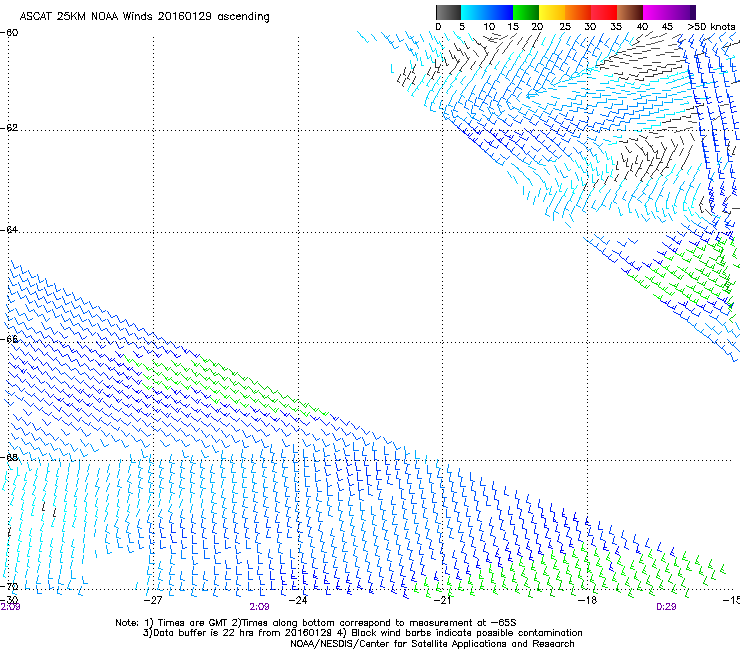Select the green 15-20 knots color bar segment

click(526, 12)
